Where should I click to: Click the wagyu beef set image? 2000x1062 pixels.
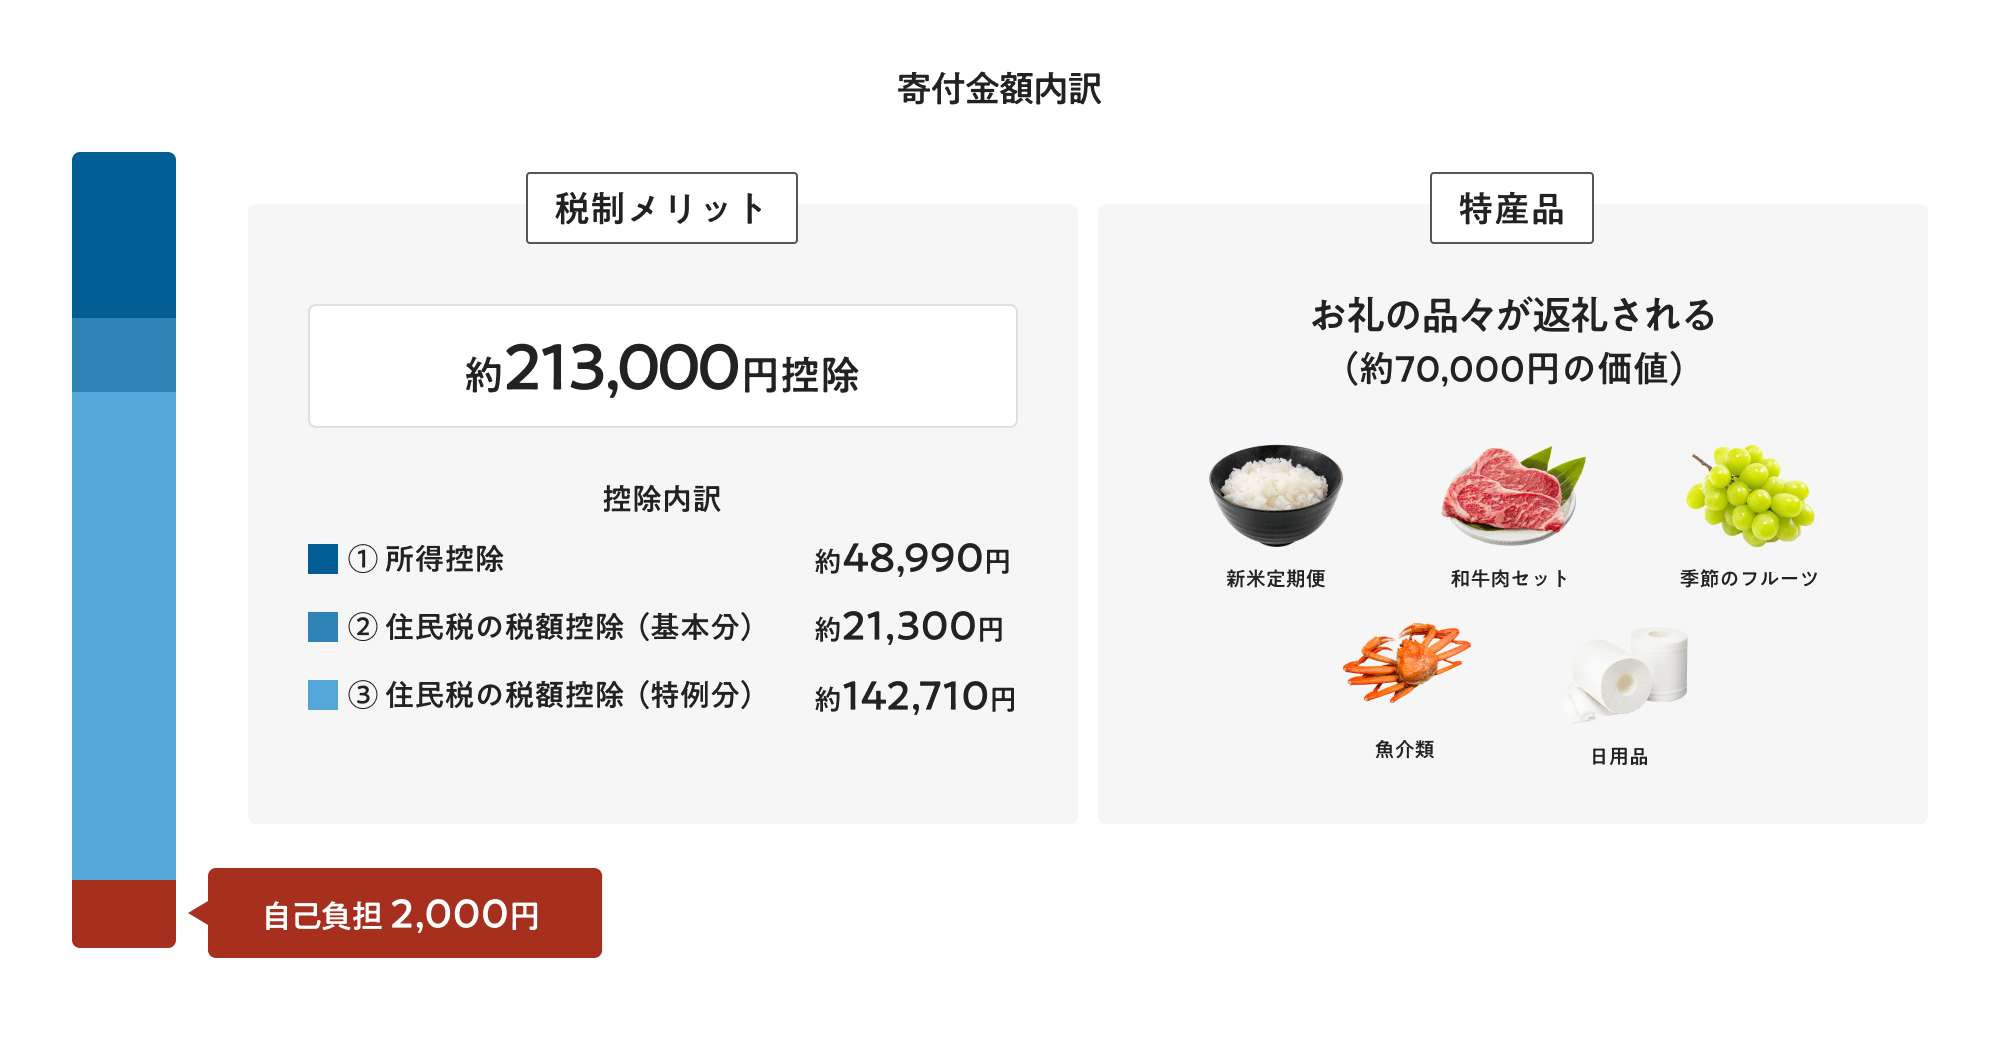tap(1510, 494)
